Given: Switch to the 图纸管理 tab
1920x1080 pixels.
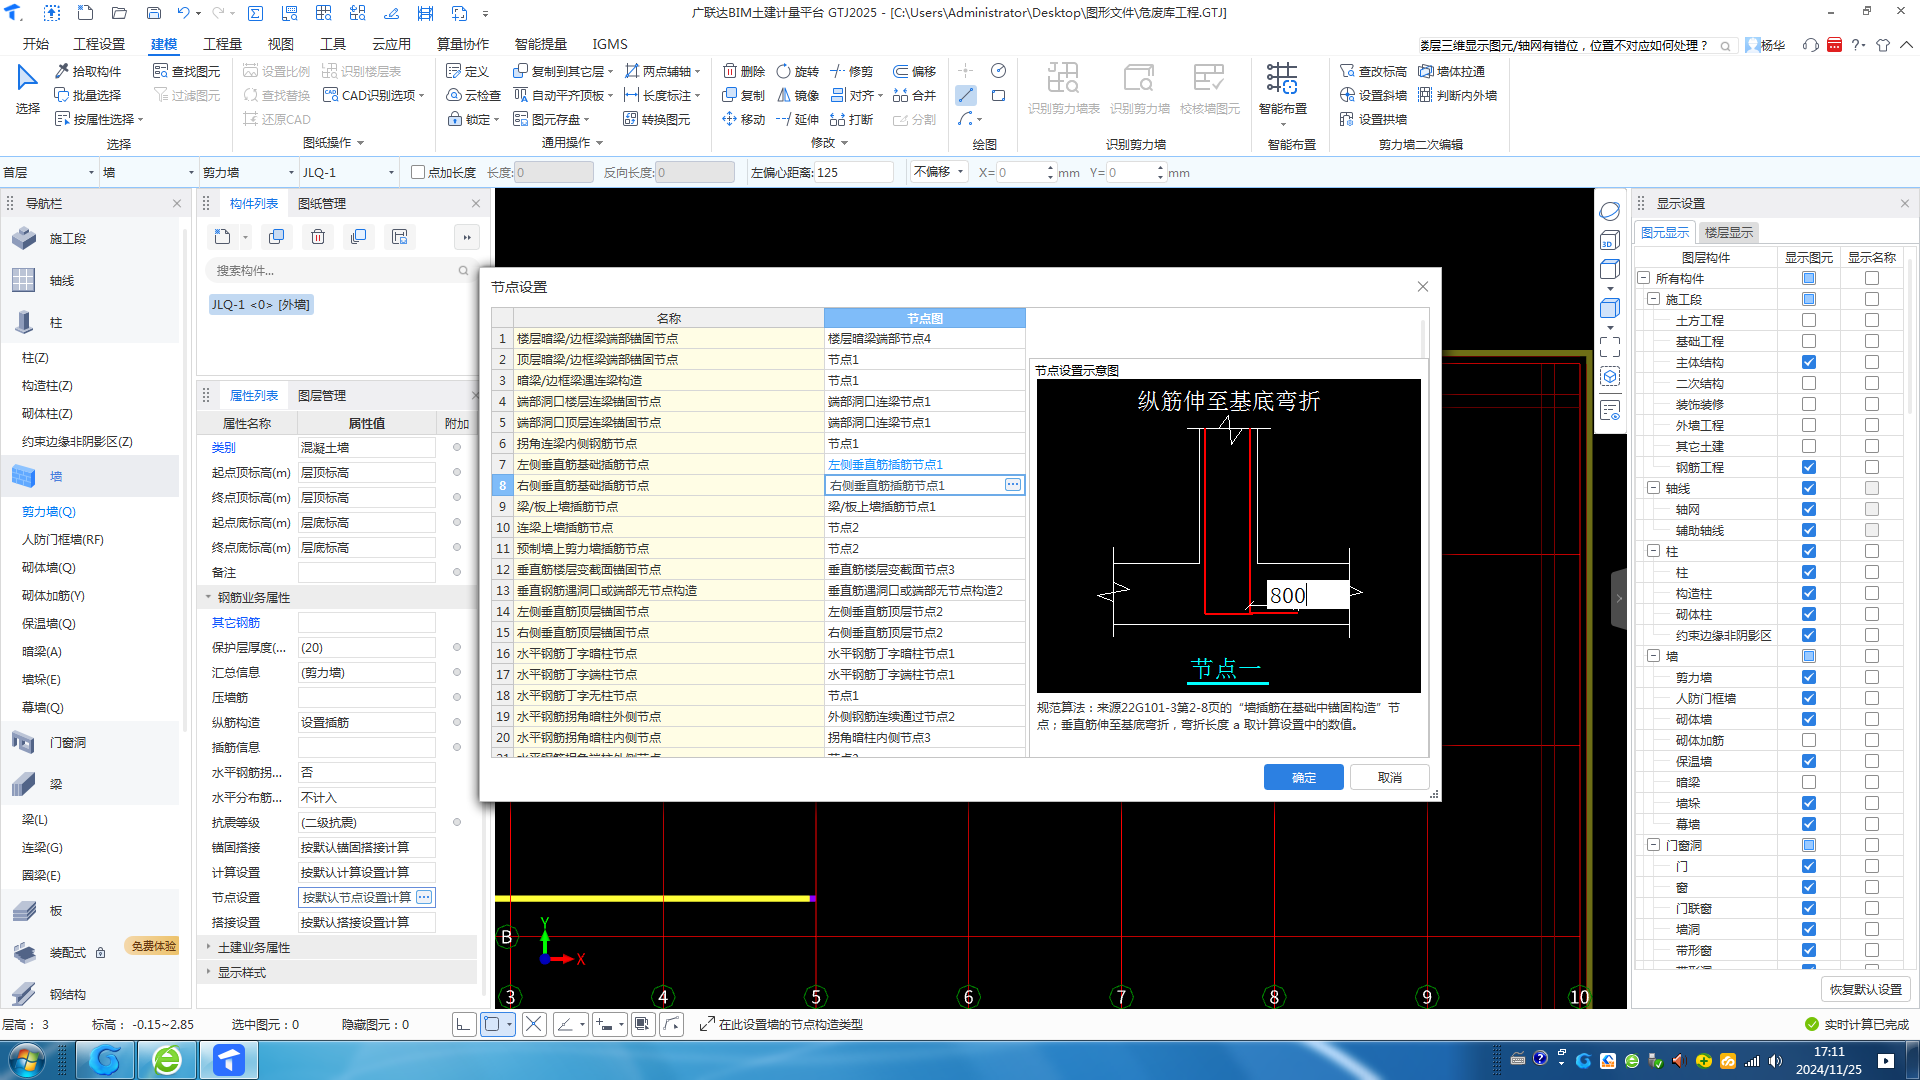Looking at the screenshot, I should point(322,203).
